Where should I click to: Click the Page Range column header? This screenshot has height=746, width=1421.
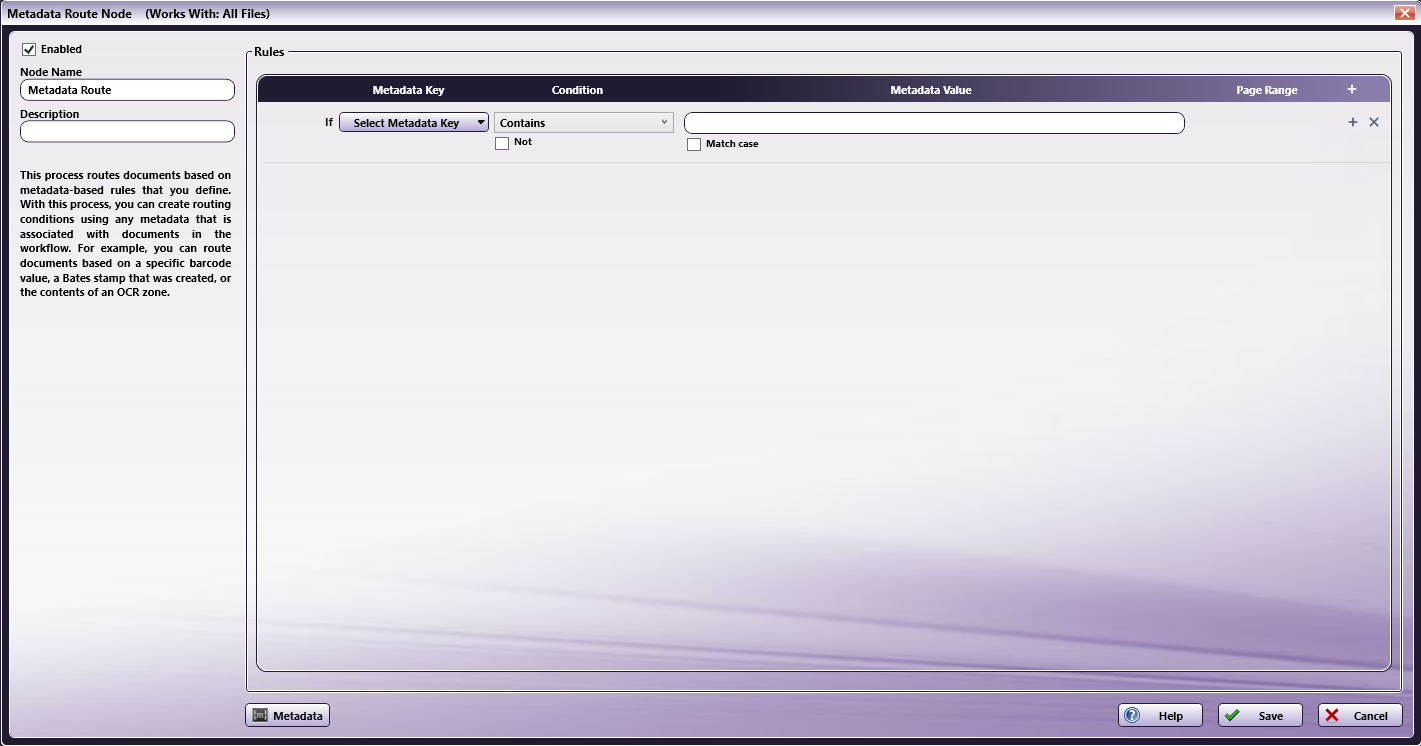click(x=1267, y=90)
